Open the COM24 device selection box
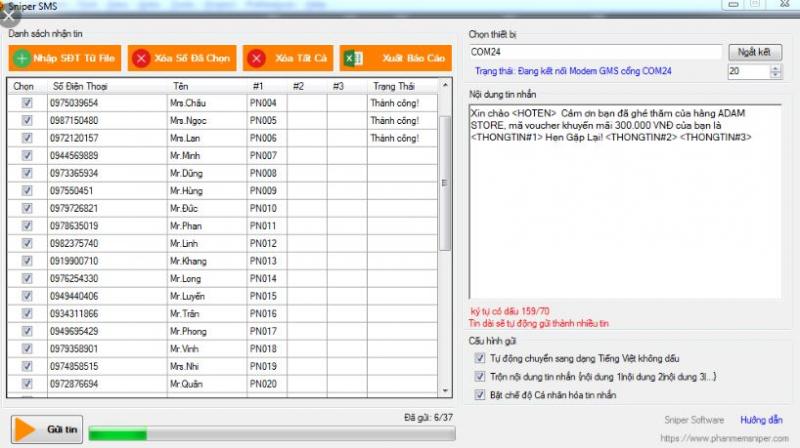The image size is (800, 448). coord(595,52)
